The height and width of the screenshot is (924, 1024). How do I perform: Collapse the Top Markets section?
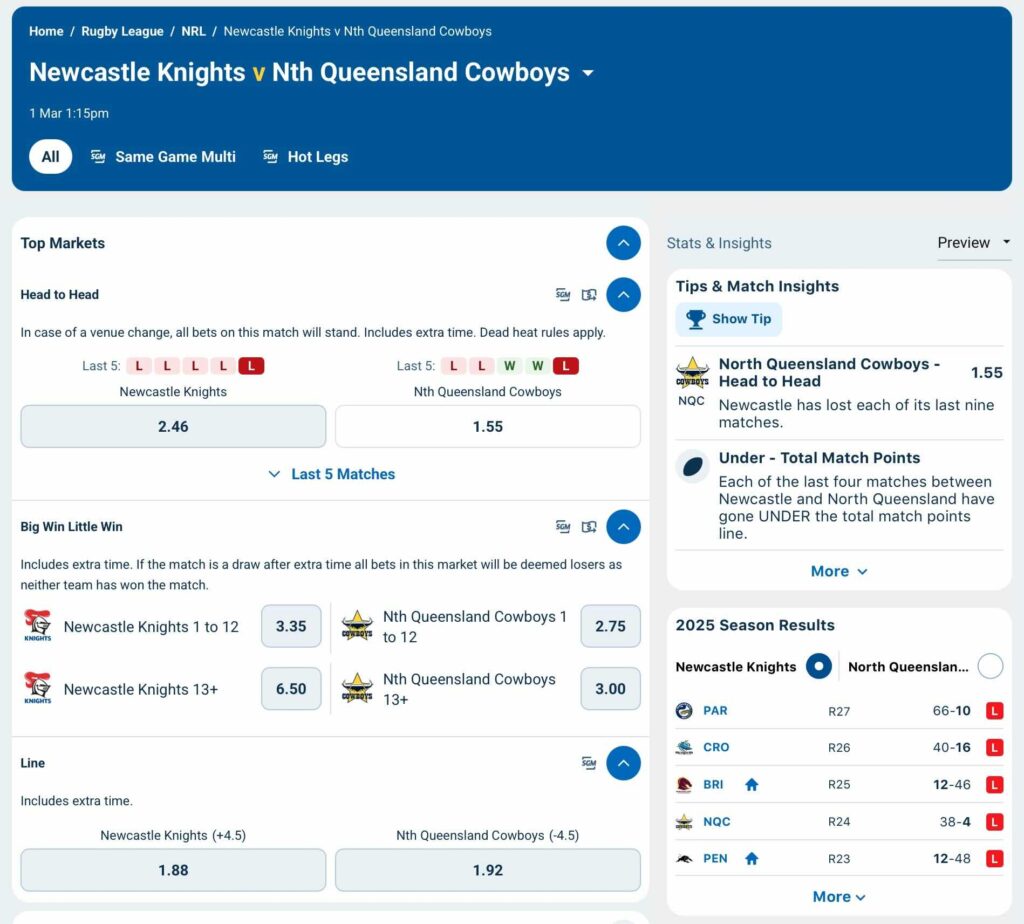click(x=623, y=243)
